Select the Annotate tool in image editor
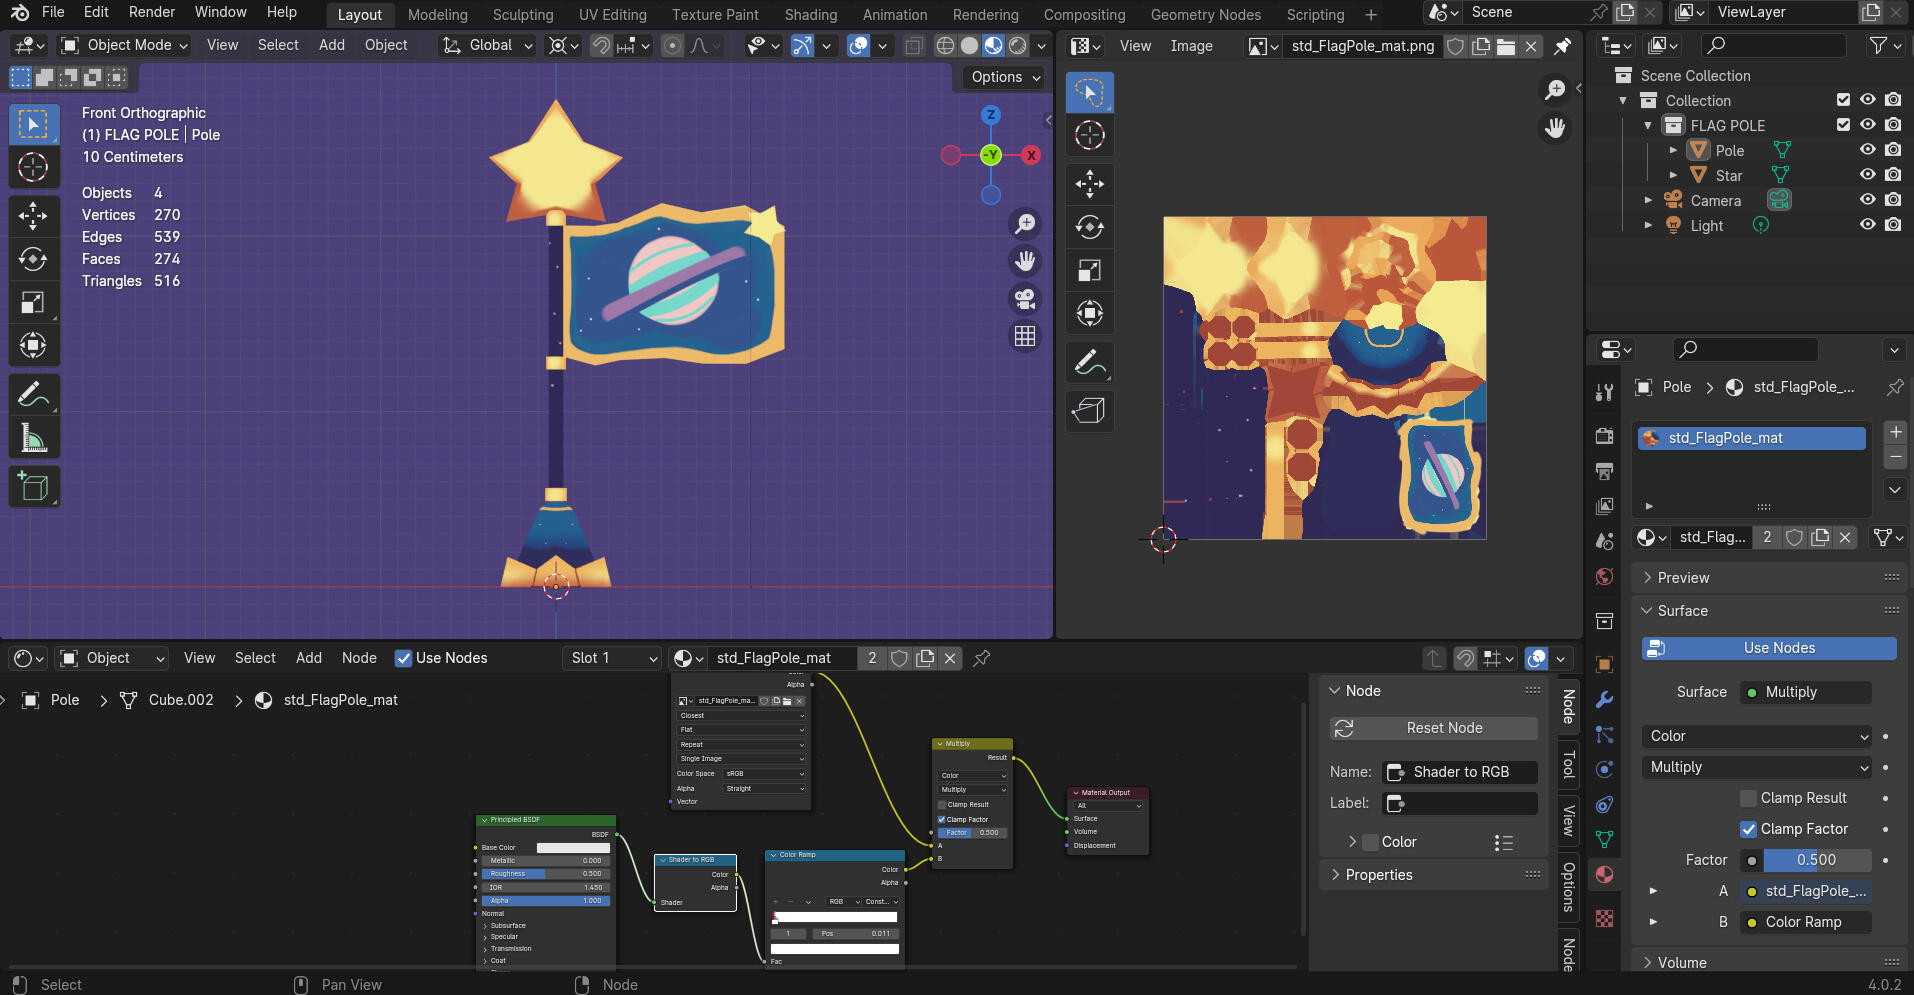Viewport: 1914px width, 995px height. tap(1089, 362)
